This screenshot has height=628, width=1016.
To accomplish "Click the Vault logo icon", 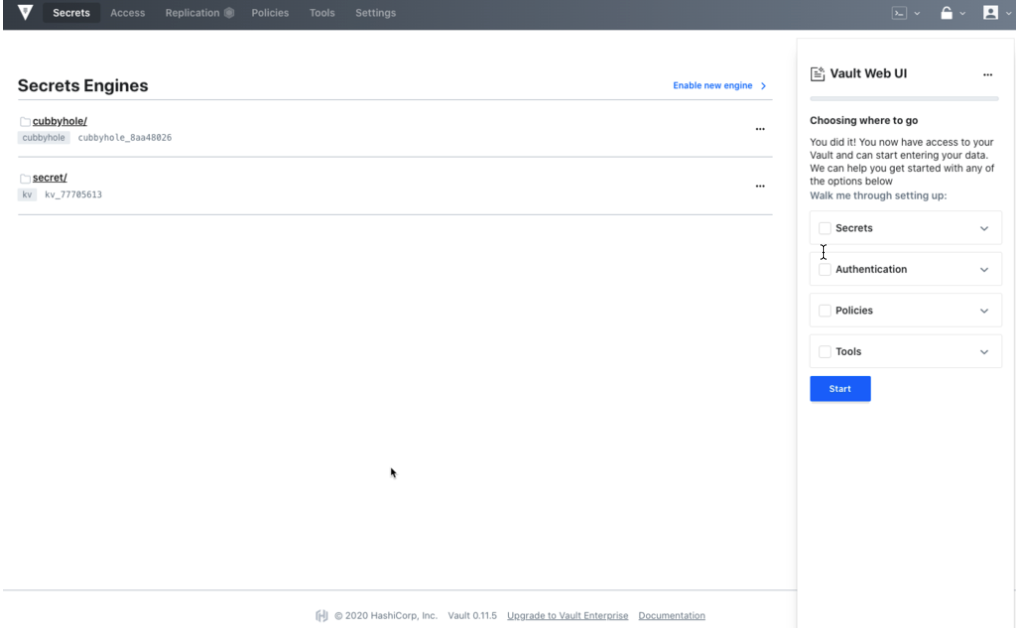I will click(x=25, y=12).
